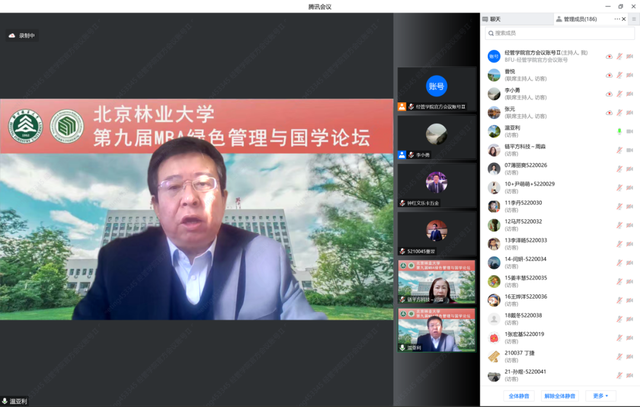
Task: Open avatar of 1张宏基5220019
Action: pos(494,338)
